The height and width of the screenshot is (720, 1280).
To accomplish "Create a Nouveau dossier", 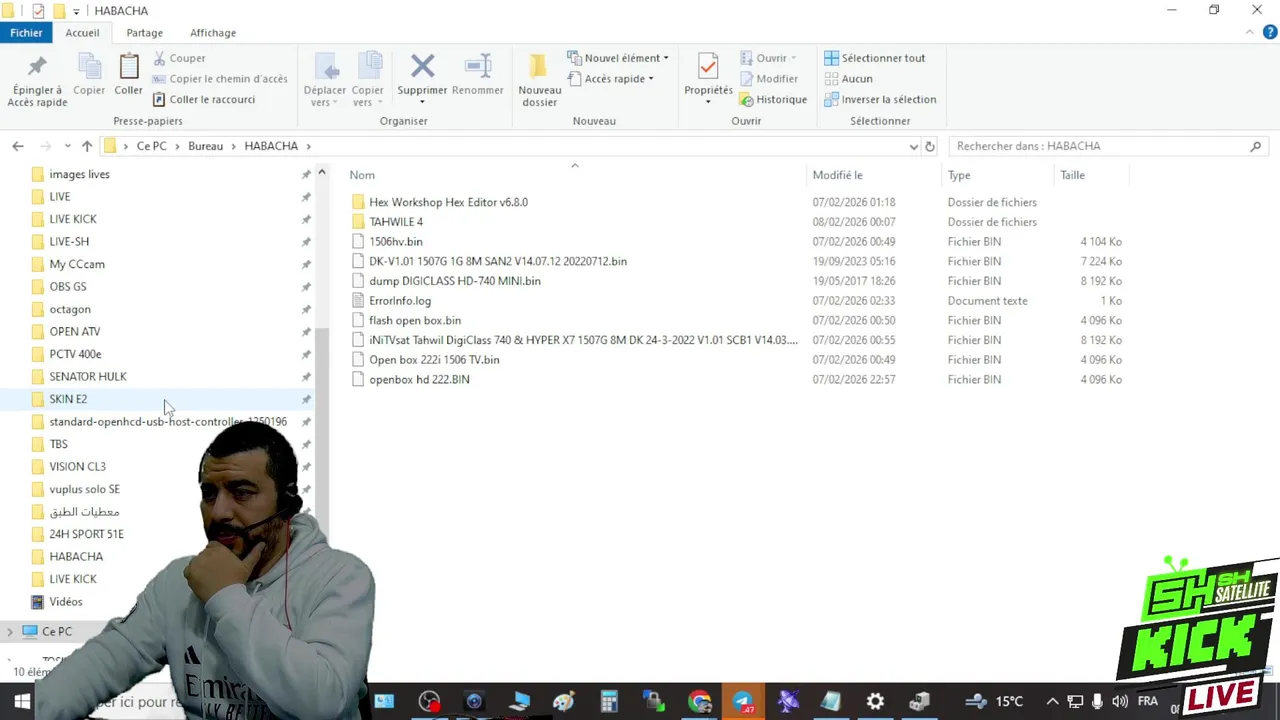I will click(539, 80).
